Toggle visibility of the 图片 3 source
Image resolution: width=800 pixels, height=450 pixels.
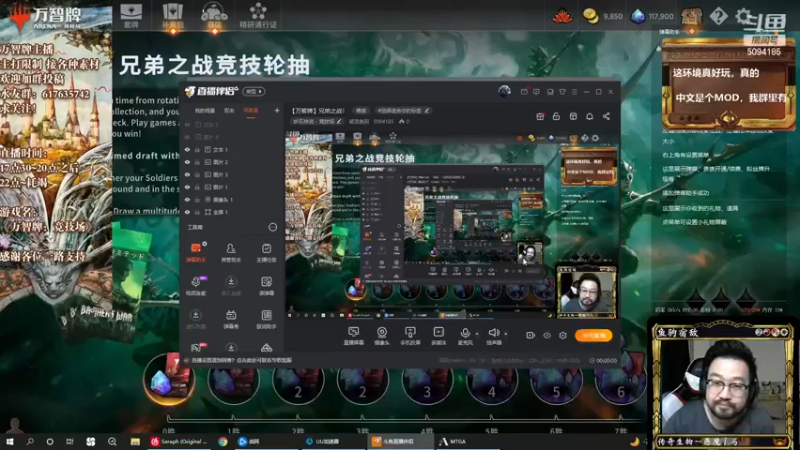[187, 174]
